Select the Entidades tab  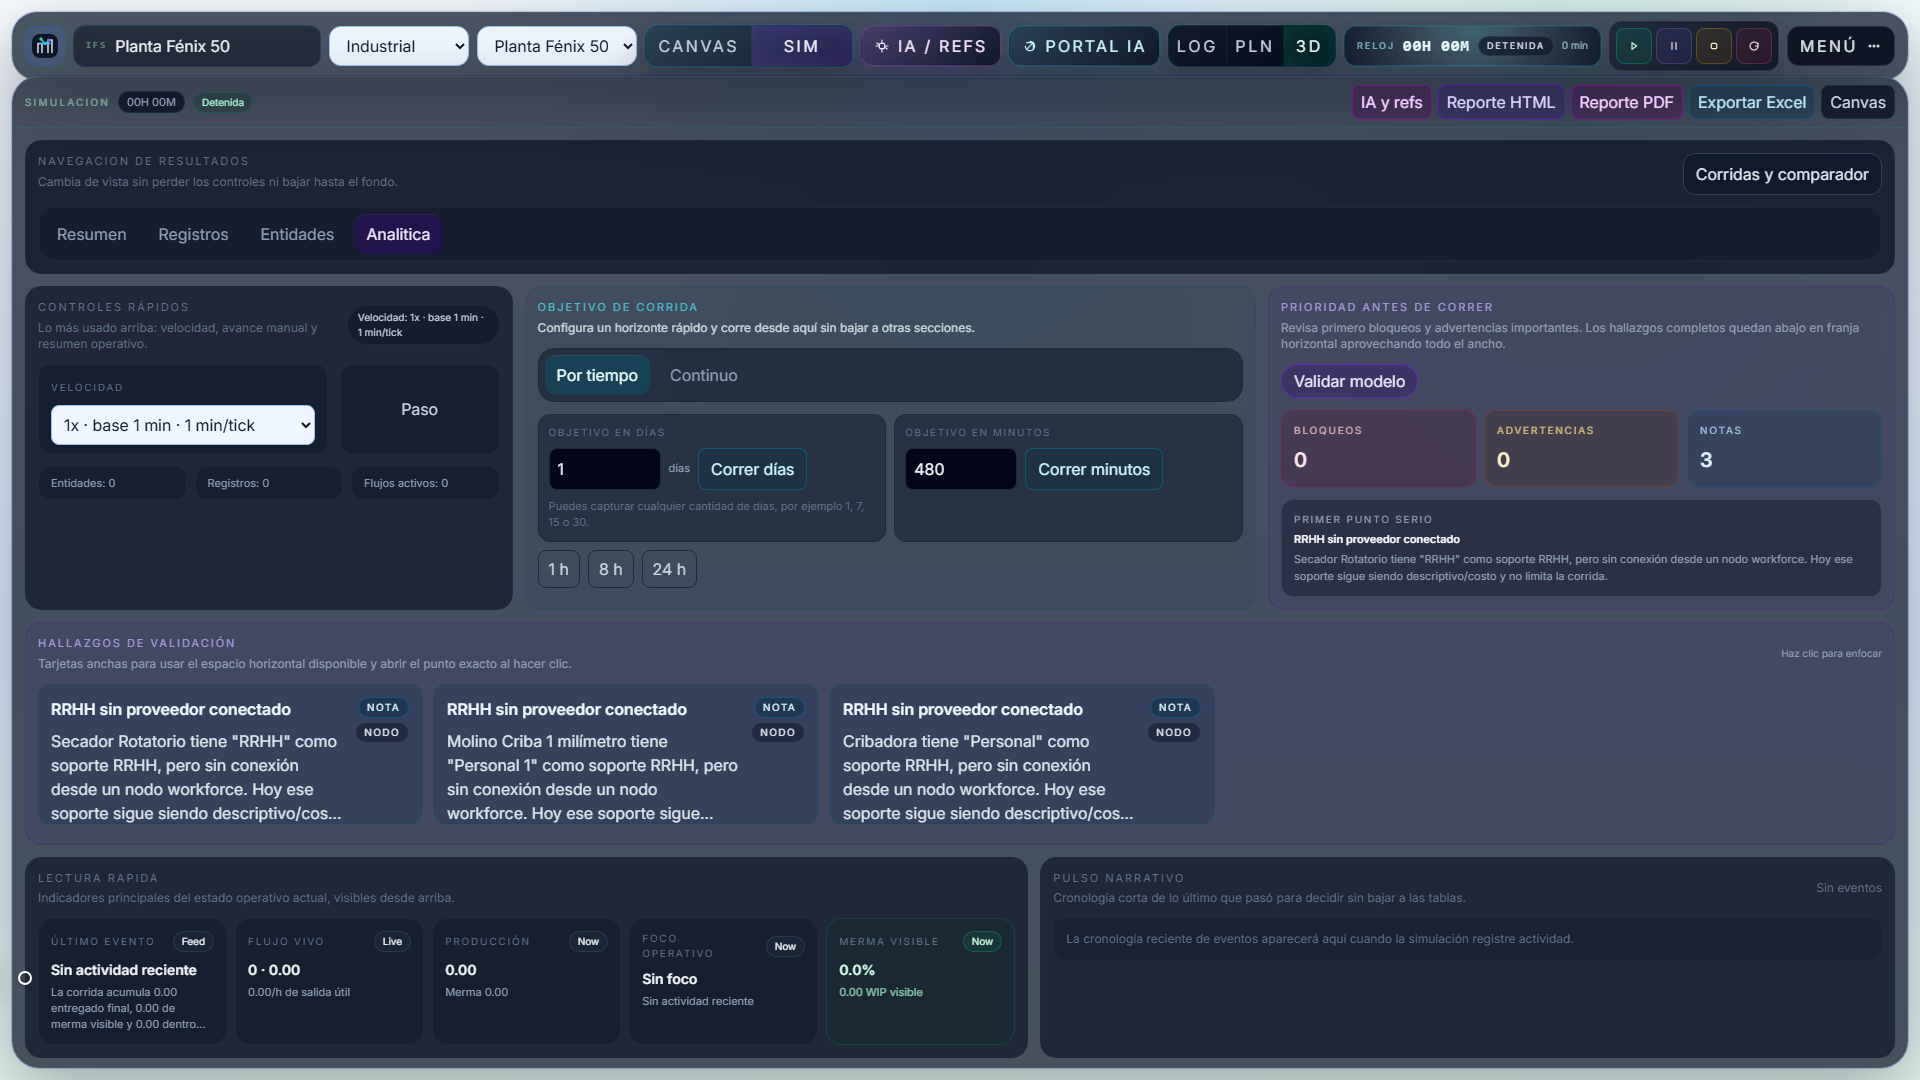click(x=297, y=234)
